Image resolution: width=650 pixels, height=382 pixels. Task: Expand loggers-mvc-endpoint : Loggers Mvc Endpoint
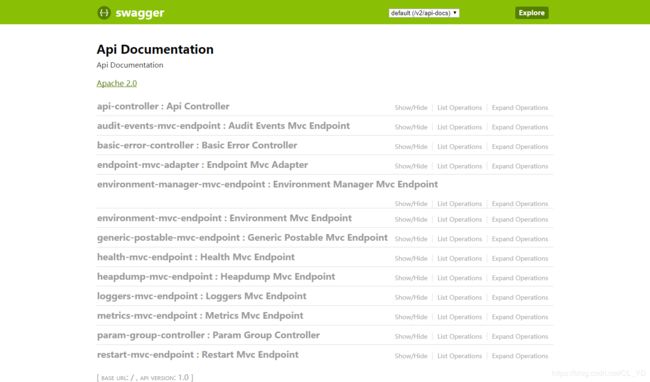tap(201, 296)
